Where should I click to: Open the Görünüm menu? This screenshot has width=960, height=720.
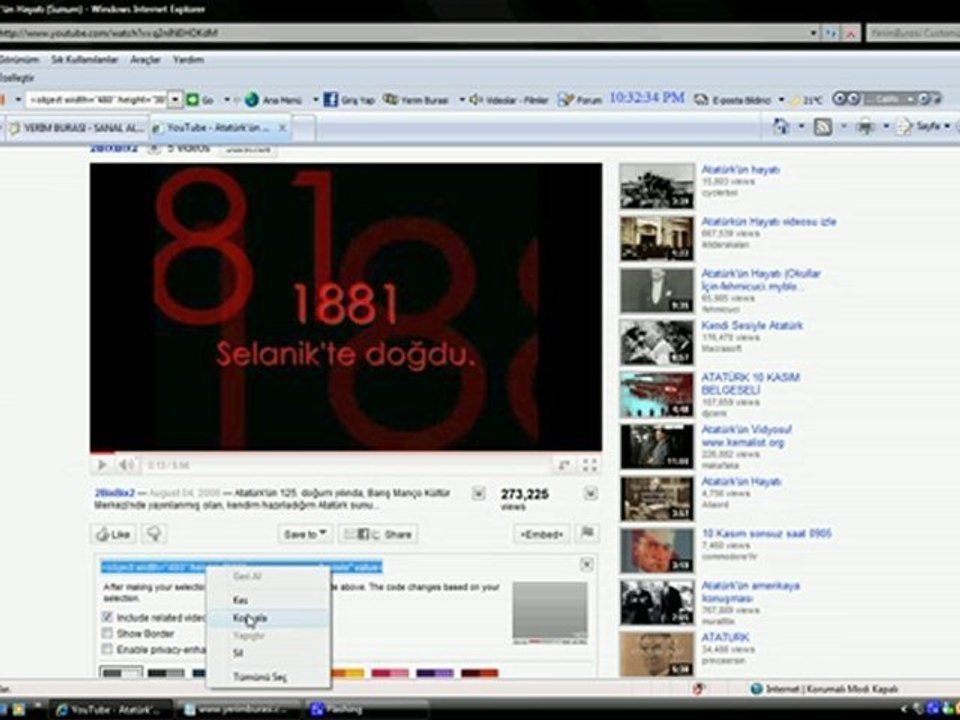(19, 59)
